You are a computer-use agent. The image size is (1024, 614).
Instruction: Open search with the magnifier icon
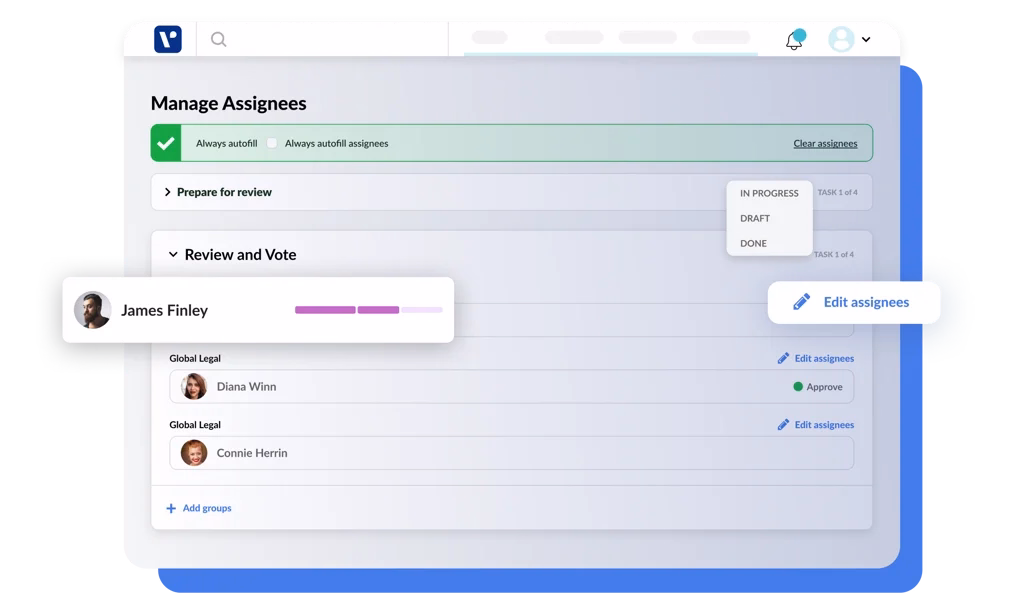[219, 39]
